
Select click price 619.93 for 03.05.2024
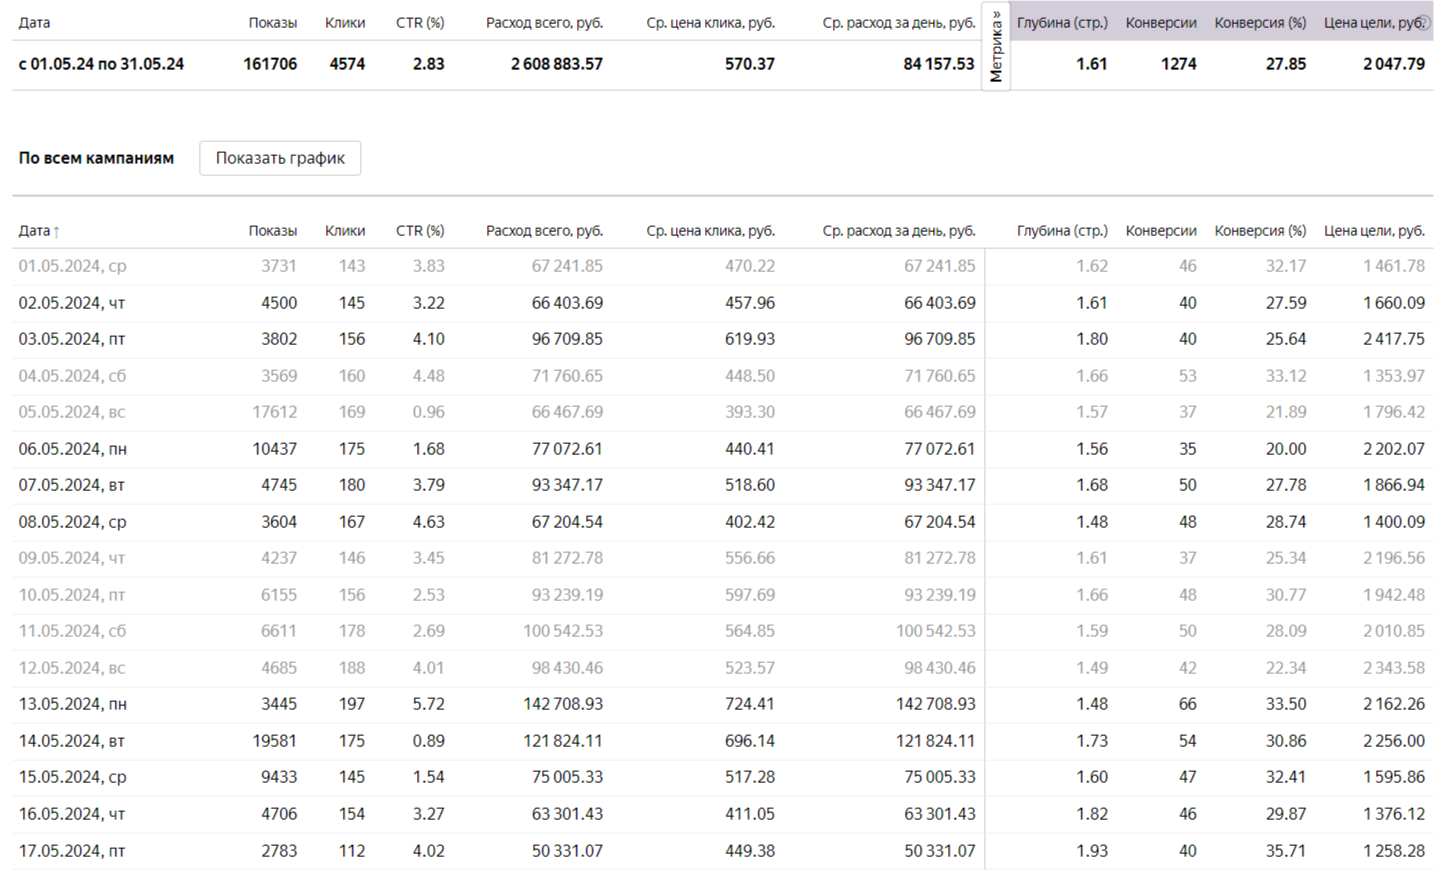750,339
